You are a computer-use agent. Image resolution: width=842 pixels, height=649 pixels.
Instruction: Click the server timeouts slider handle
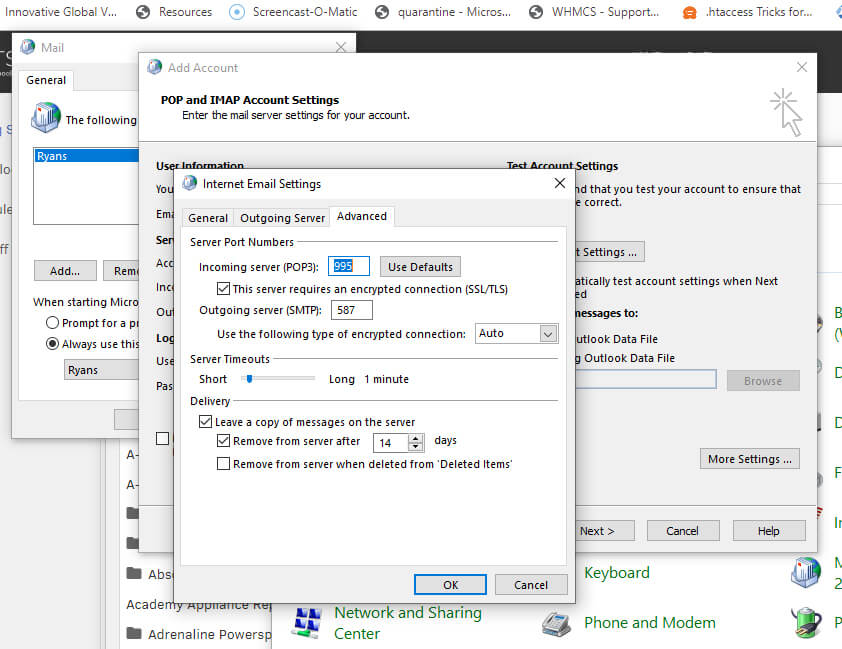click(249, 379)
